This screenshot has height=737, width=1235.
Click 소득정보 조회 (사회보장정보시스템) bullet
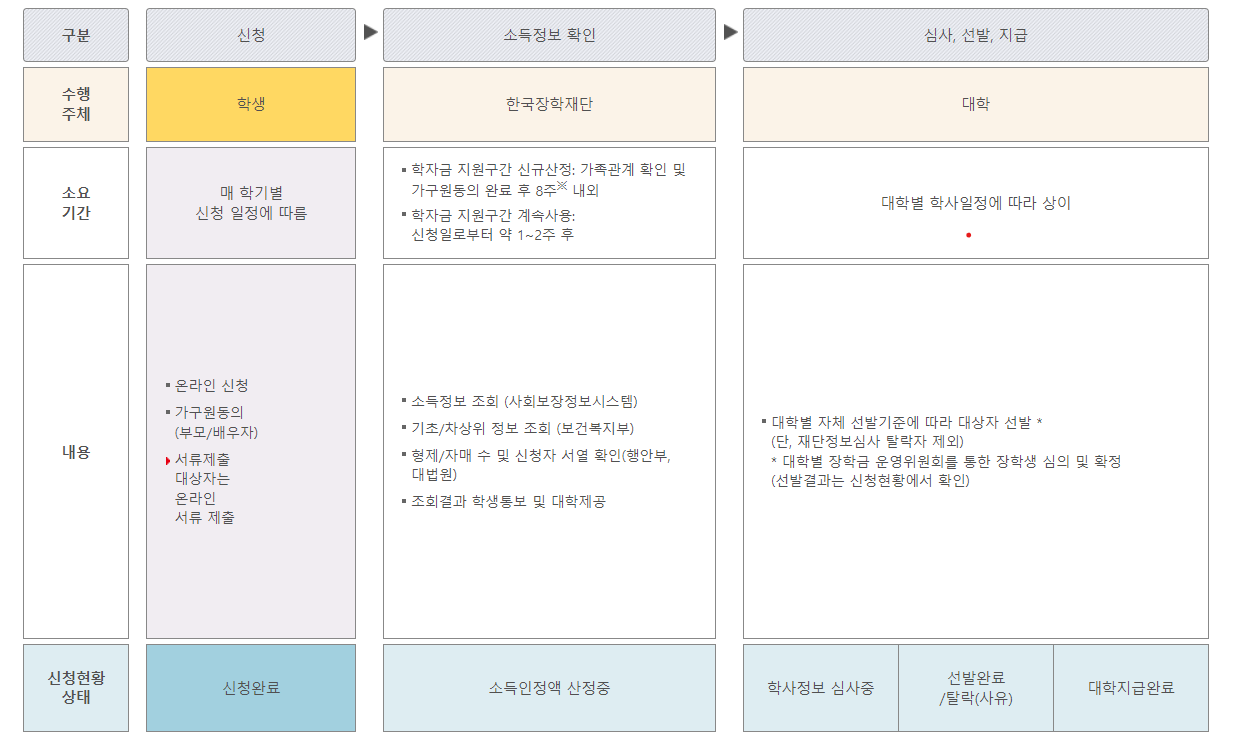(519, 401)
